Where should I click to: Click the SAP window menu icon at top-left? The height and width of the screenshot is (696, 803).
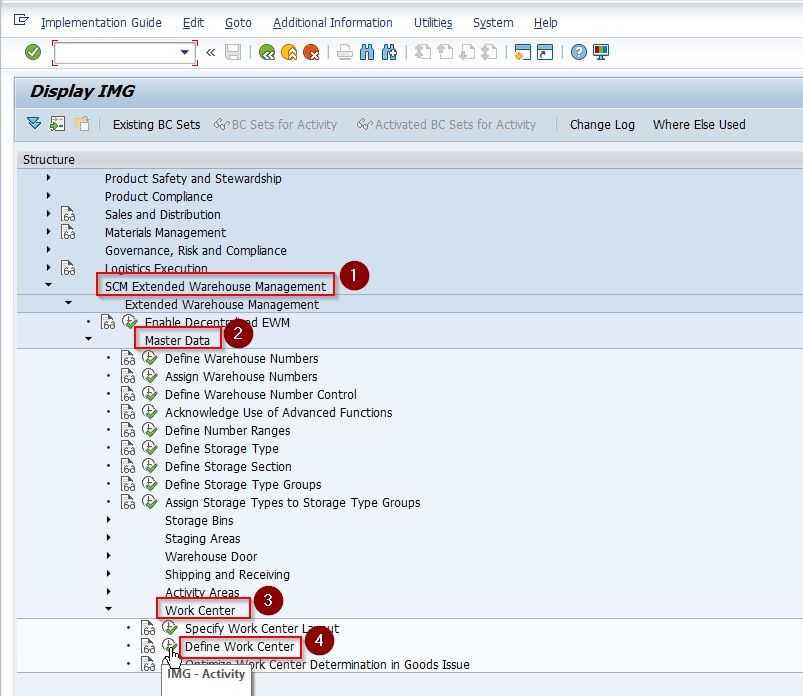21,20
